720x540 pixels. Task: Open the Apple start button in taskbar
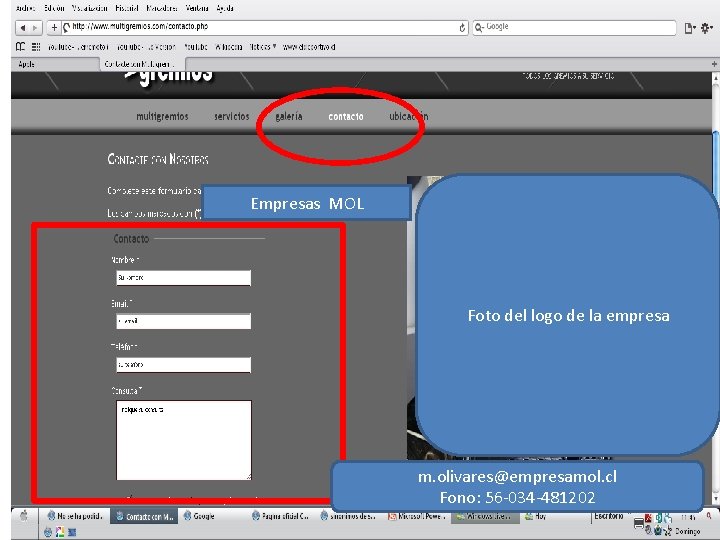pos(24,516)
